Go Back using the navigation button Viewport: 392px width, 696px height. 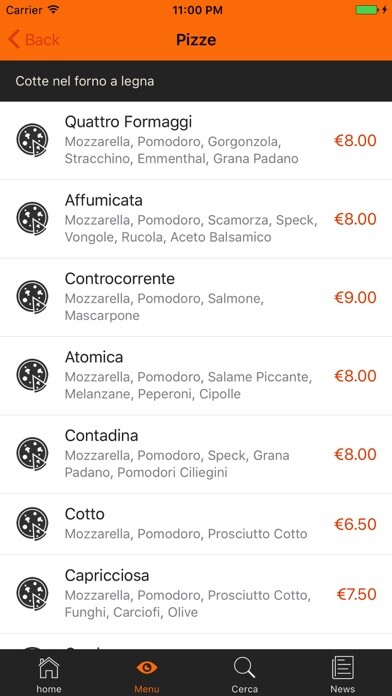click(x=34, y=40)
